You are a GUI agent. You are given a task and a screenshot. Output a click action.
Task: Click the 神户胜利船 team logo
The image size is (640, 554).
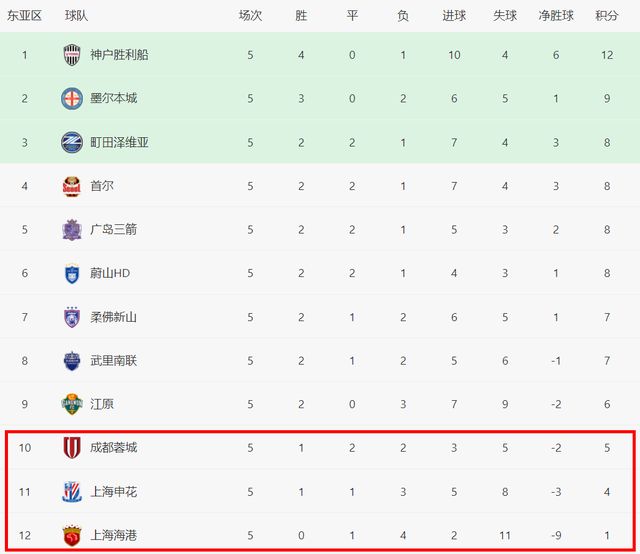coord(72,55)
